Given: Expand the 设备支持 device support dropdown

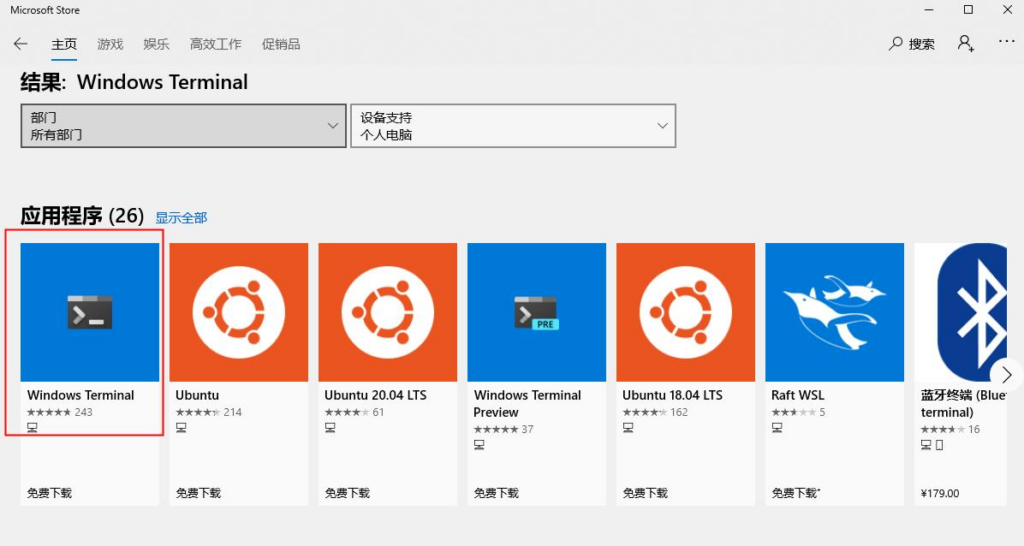Looking at the screenshot, I should (x=512, y=126).
